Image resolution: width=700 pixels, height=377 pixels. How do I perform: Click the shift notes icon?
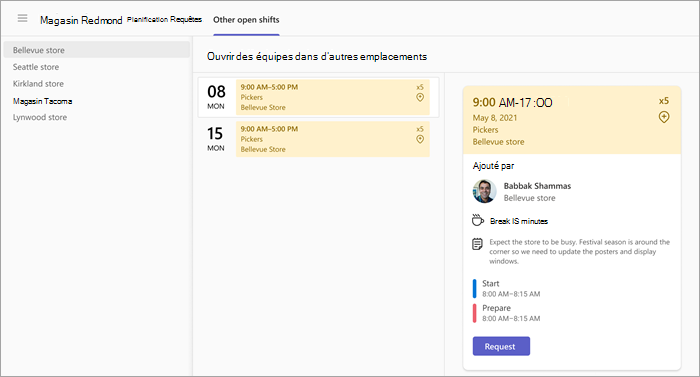[x=477, y=244]
